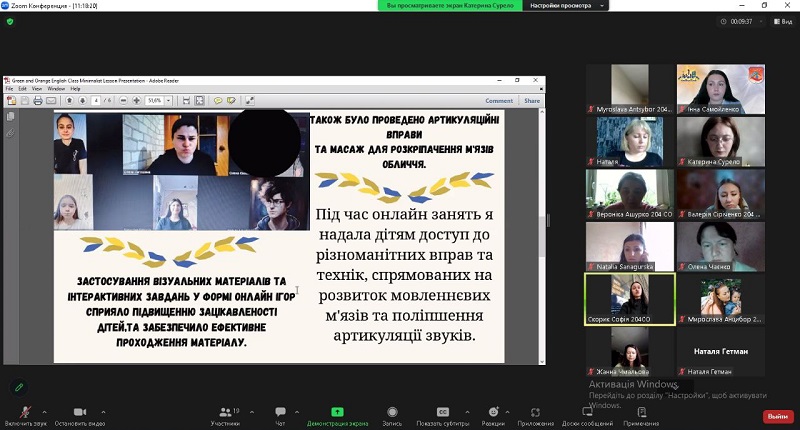Click Демонстрация экрана share screen icon

pyautogui.click(x=337, y=412)
